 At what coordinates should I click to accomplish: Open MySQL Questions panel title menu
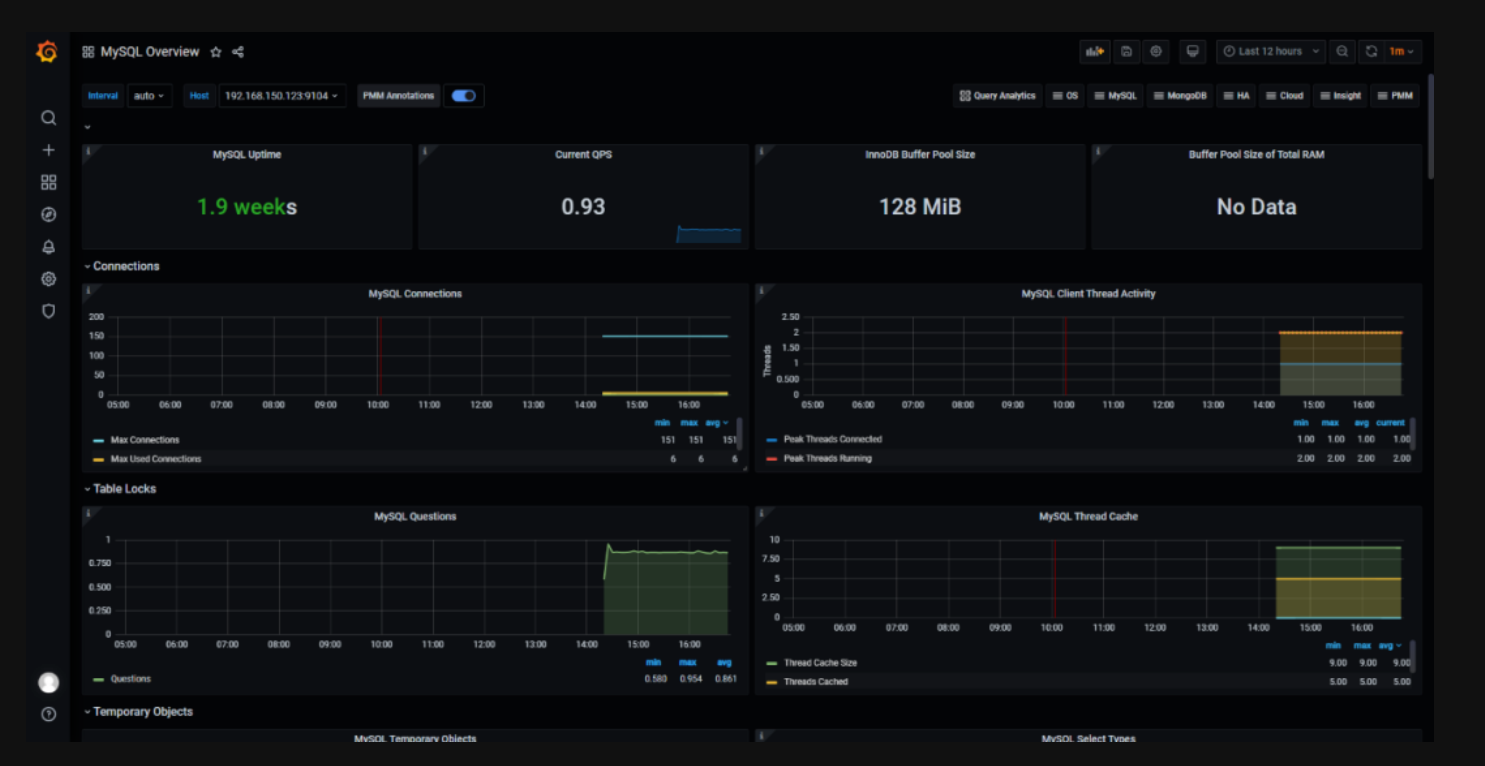(x=415, y=517)
